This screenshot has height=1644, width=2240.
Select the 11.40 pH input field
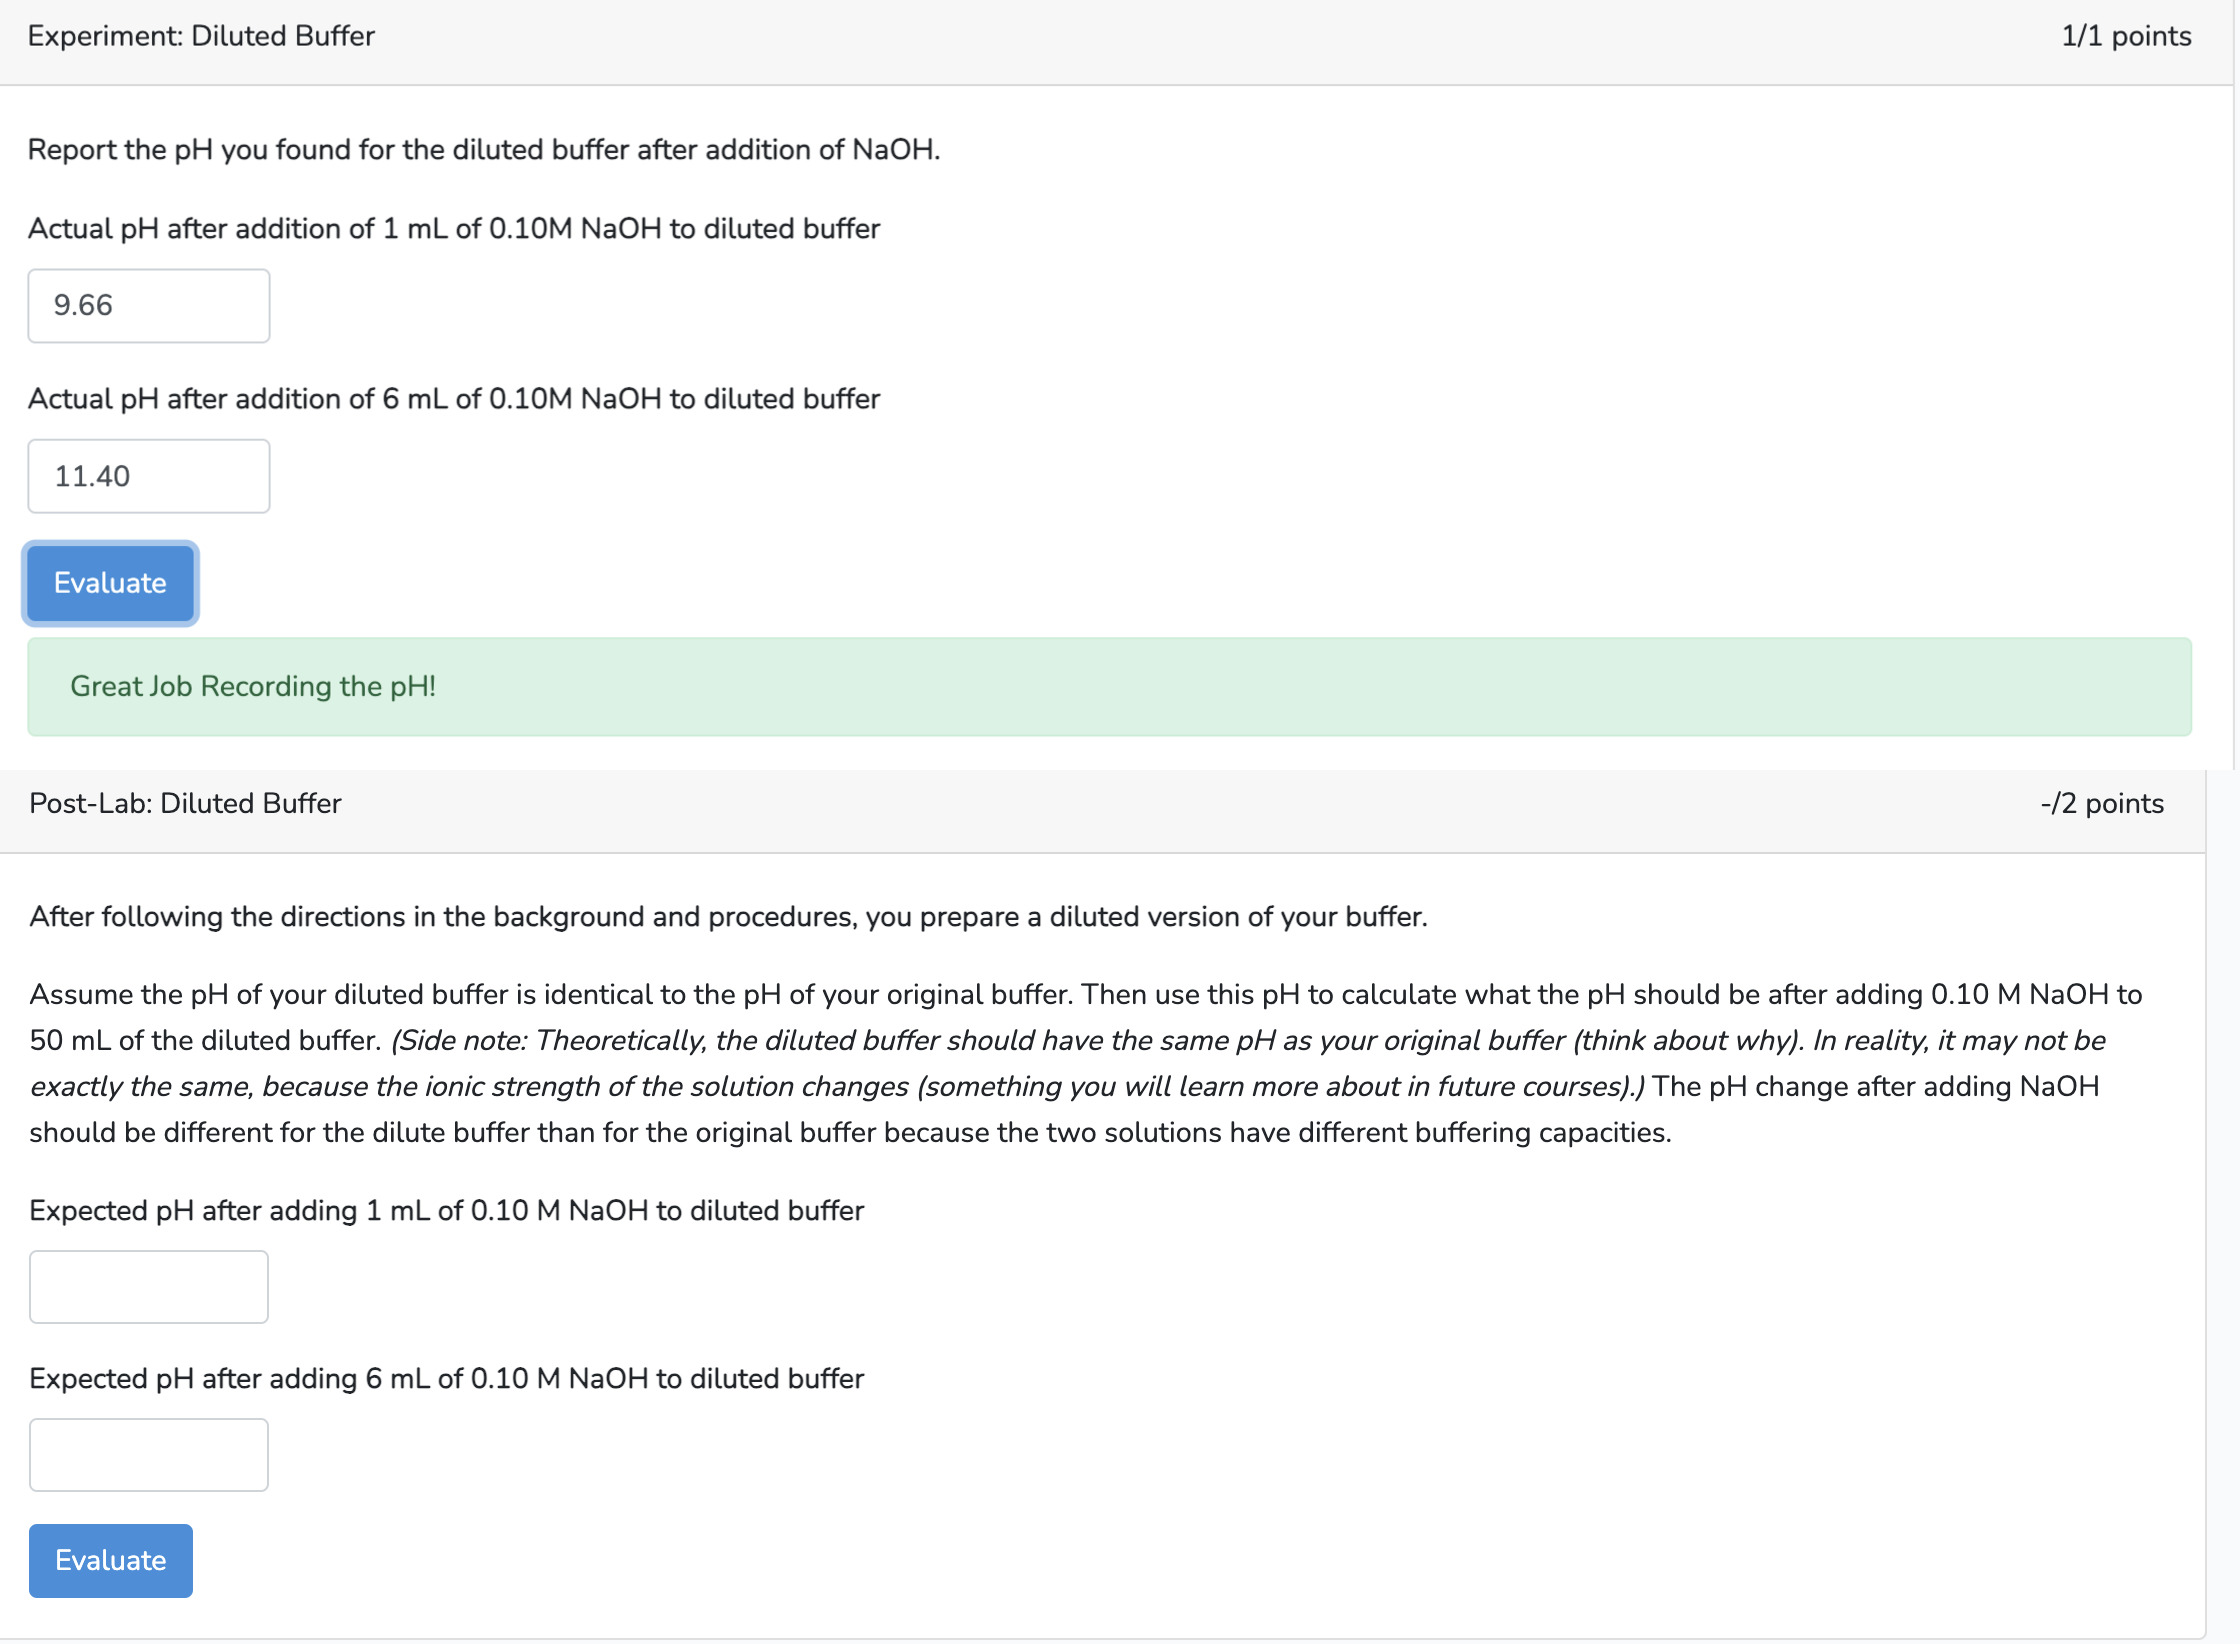[x=148, y=475]
